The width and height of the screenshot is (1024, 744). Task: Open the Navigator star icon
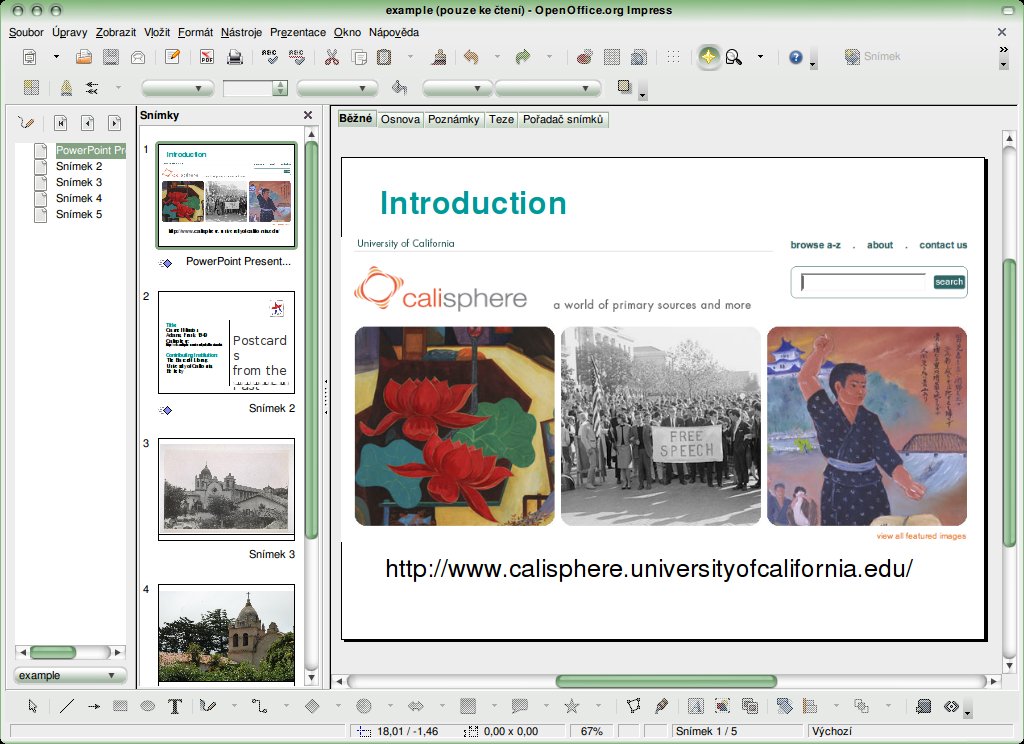(x=708, y=57)
